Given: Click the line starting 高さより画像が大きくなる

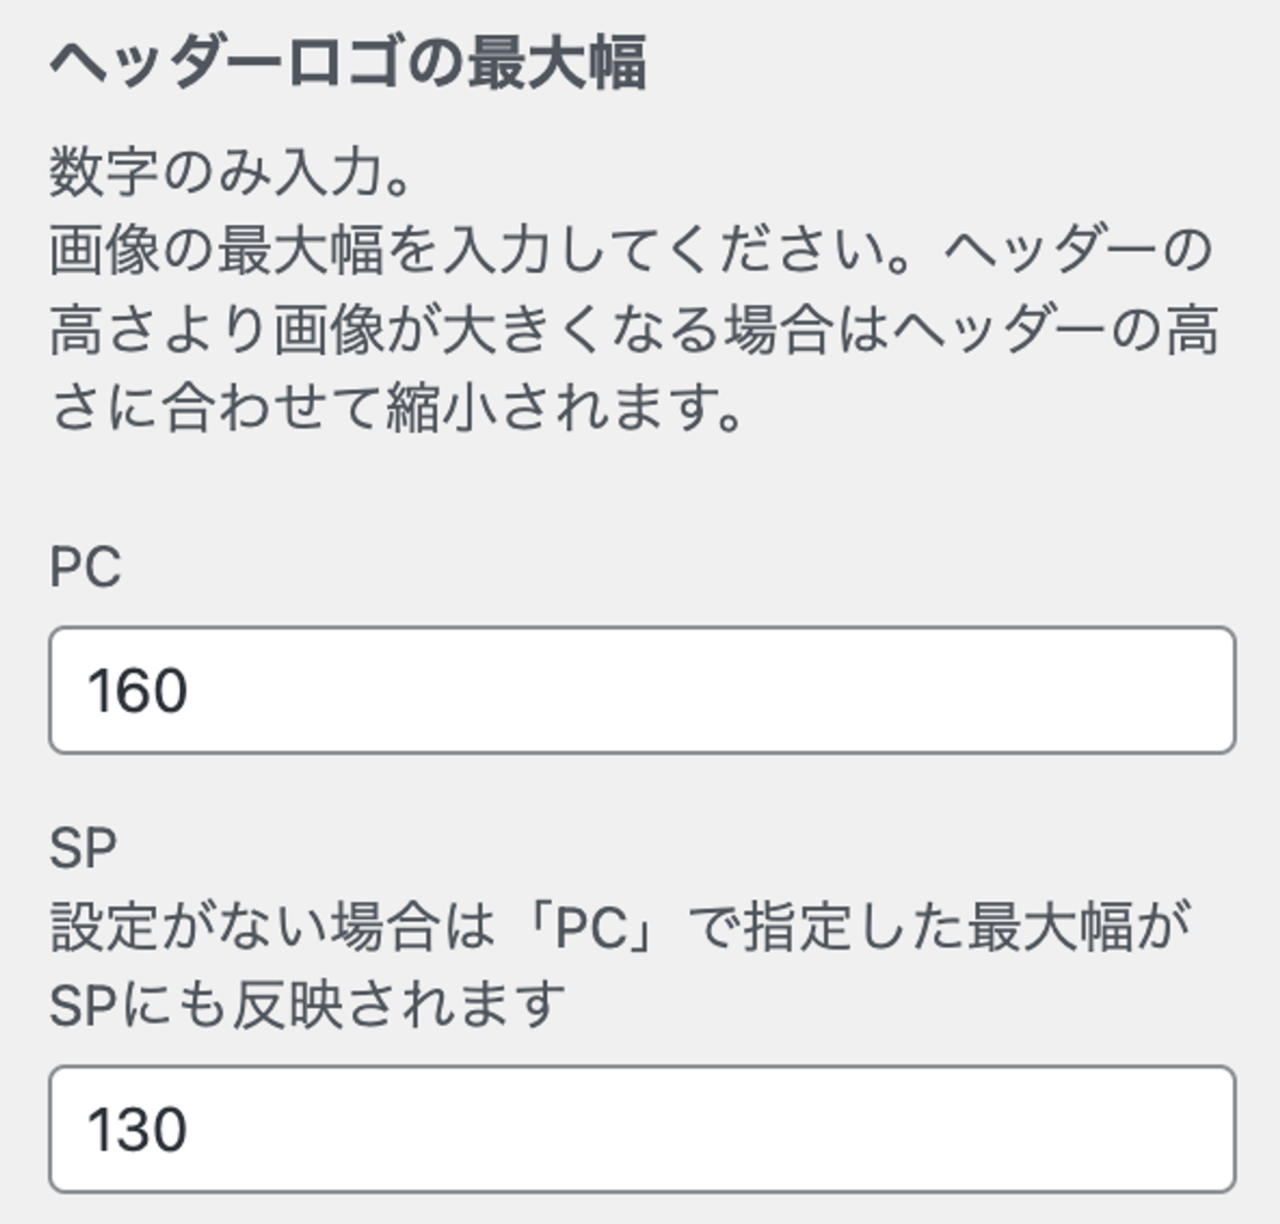Looking at the screenshot, I should tap(634, 330).
